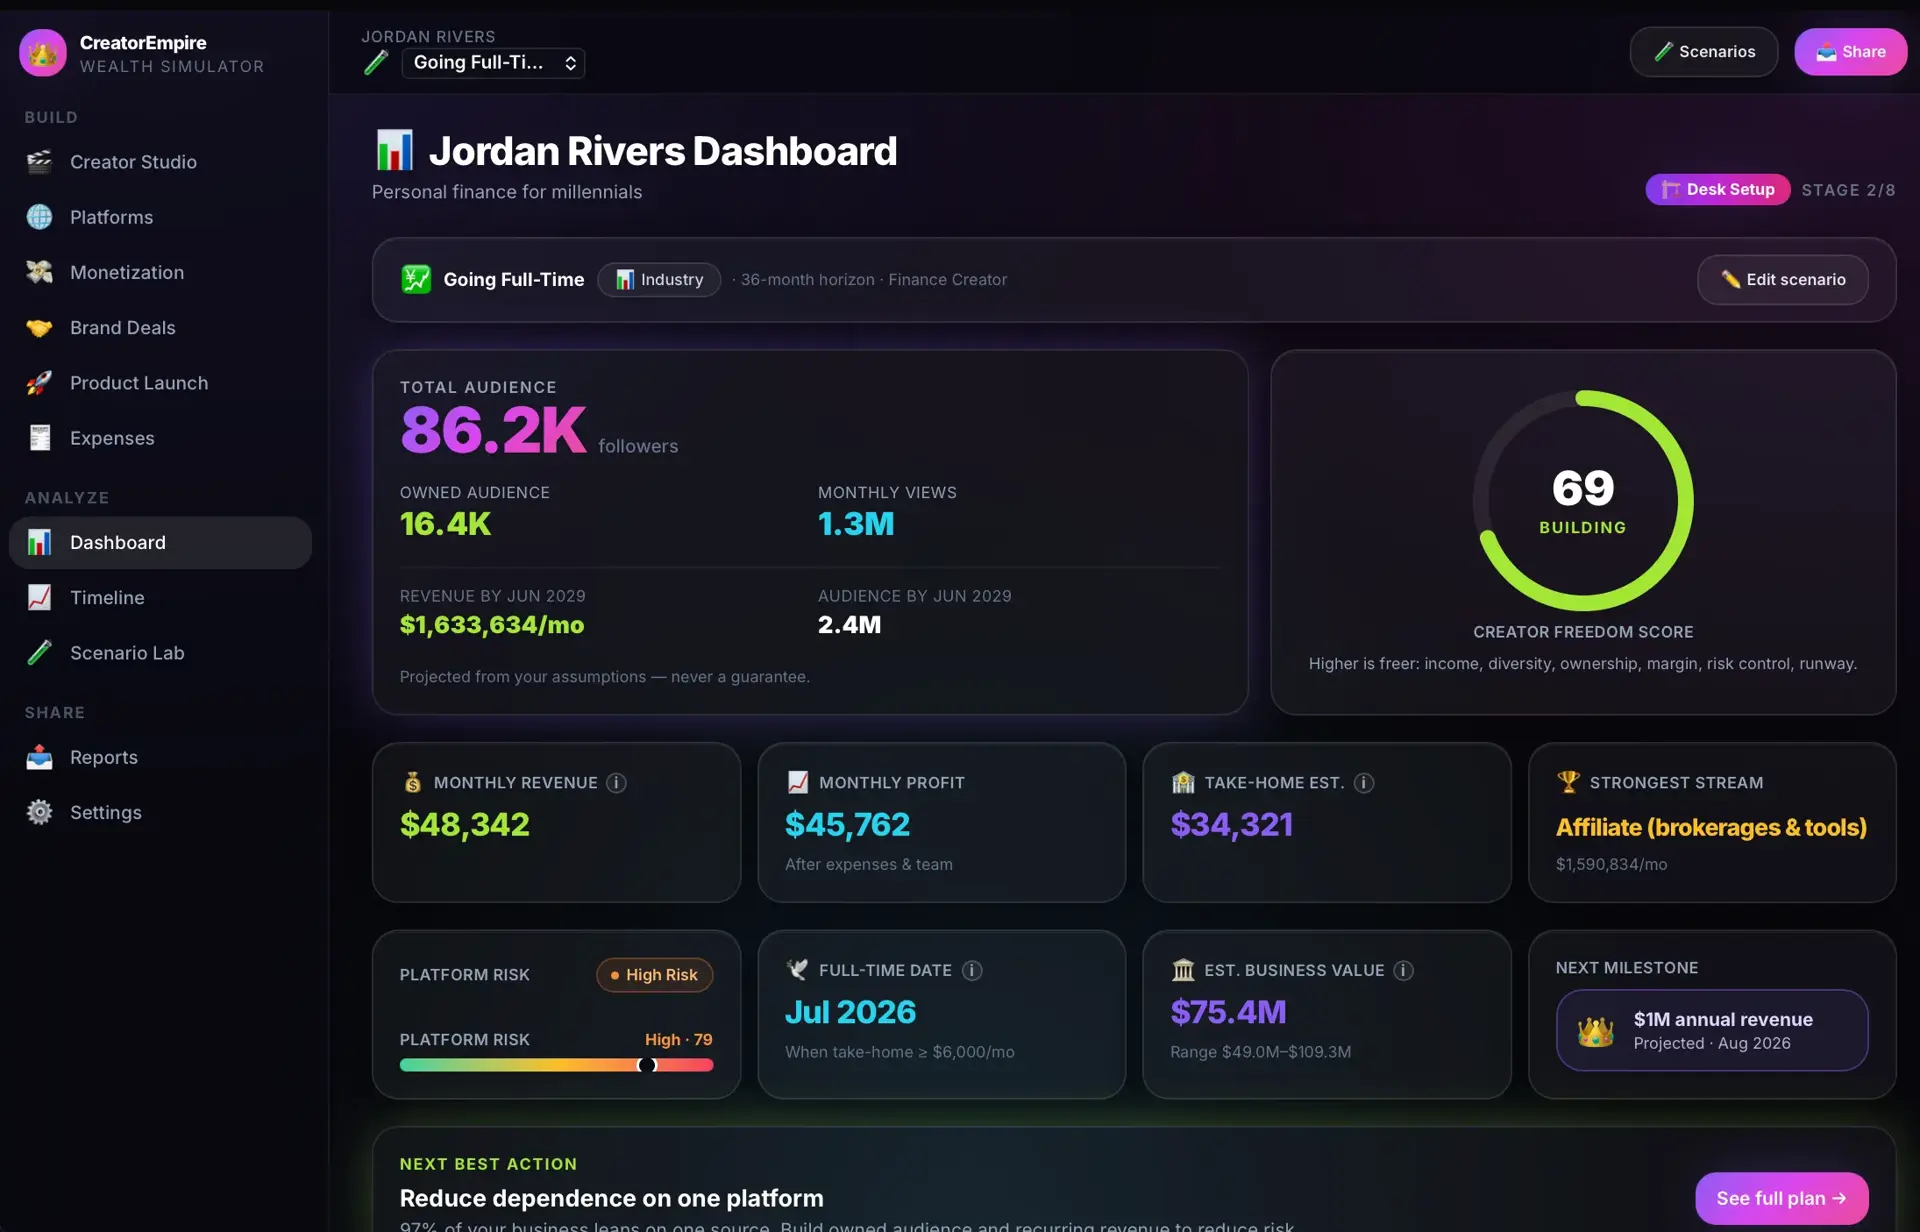
Task: Click the platform risk gradient bar
Action: click(556, 1065)
